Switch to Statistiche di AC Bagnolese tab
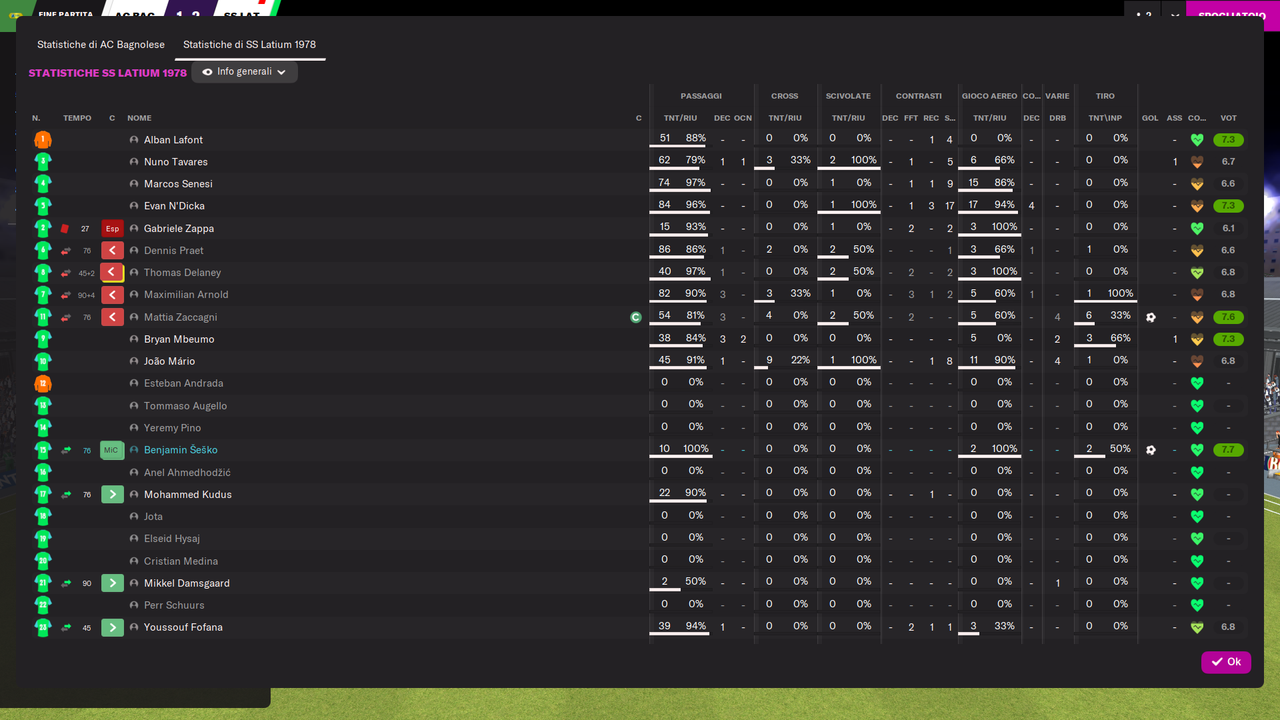 tap(101, 45)
